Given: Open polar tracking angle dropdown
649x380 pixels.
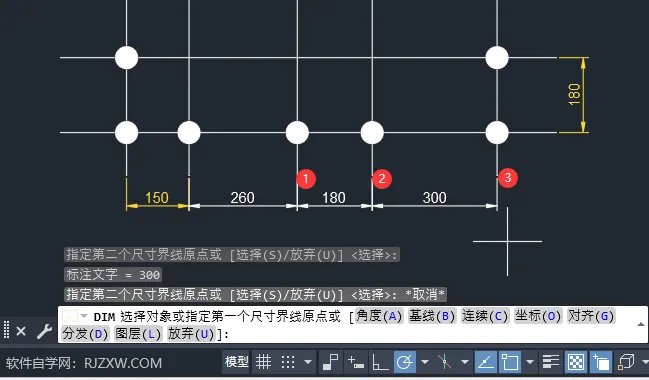Looking at the screenshot, I should 425,362.
